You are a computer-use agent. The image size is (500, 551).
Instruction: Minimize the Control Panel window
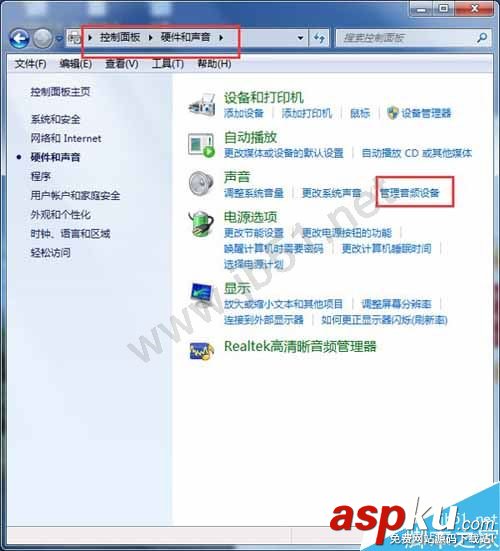(422, 8)
